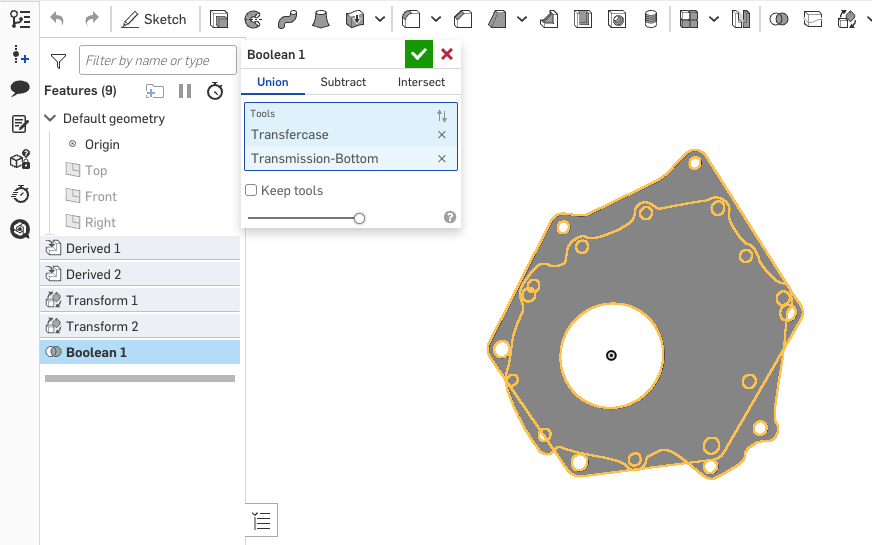Select the Extrude tool
The height and width of the screenshot is (545, 872).
pos(219,19)
